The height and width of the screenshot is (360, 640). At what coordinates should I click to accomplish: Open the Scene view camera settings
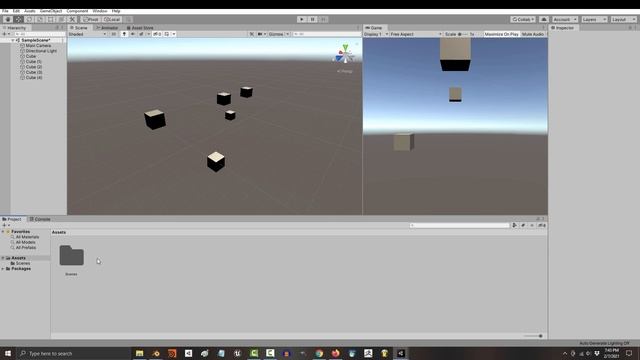261,34
